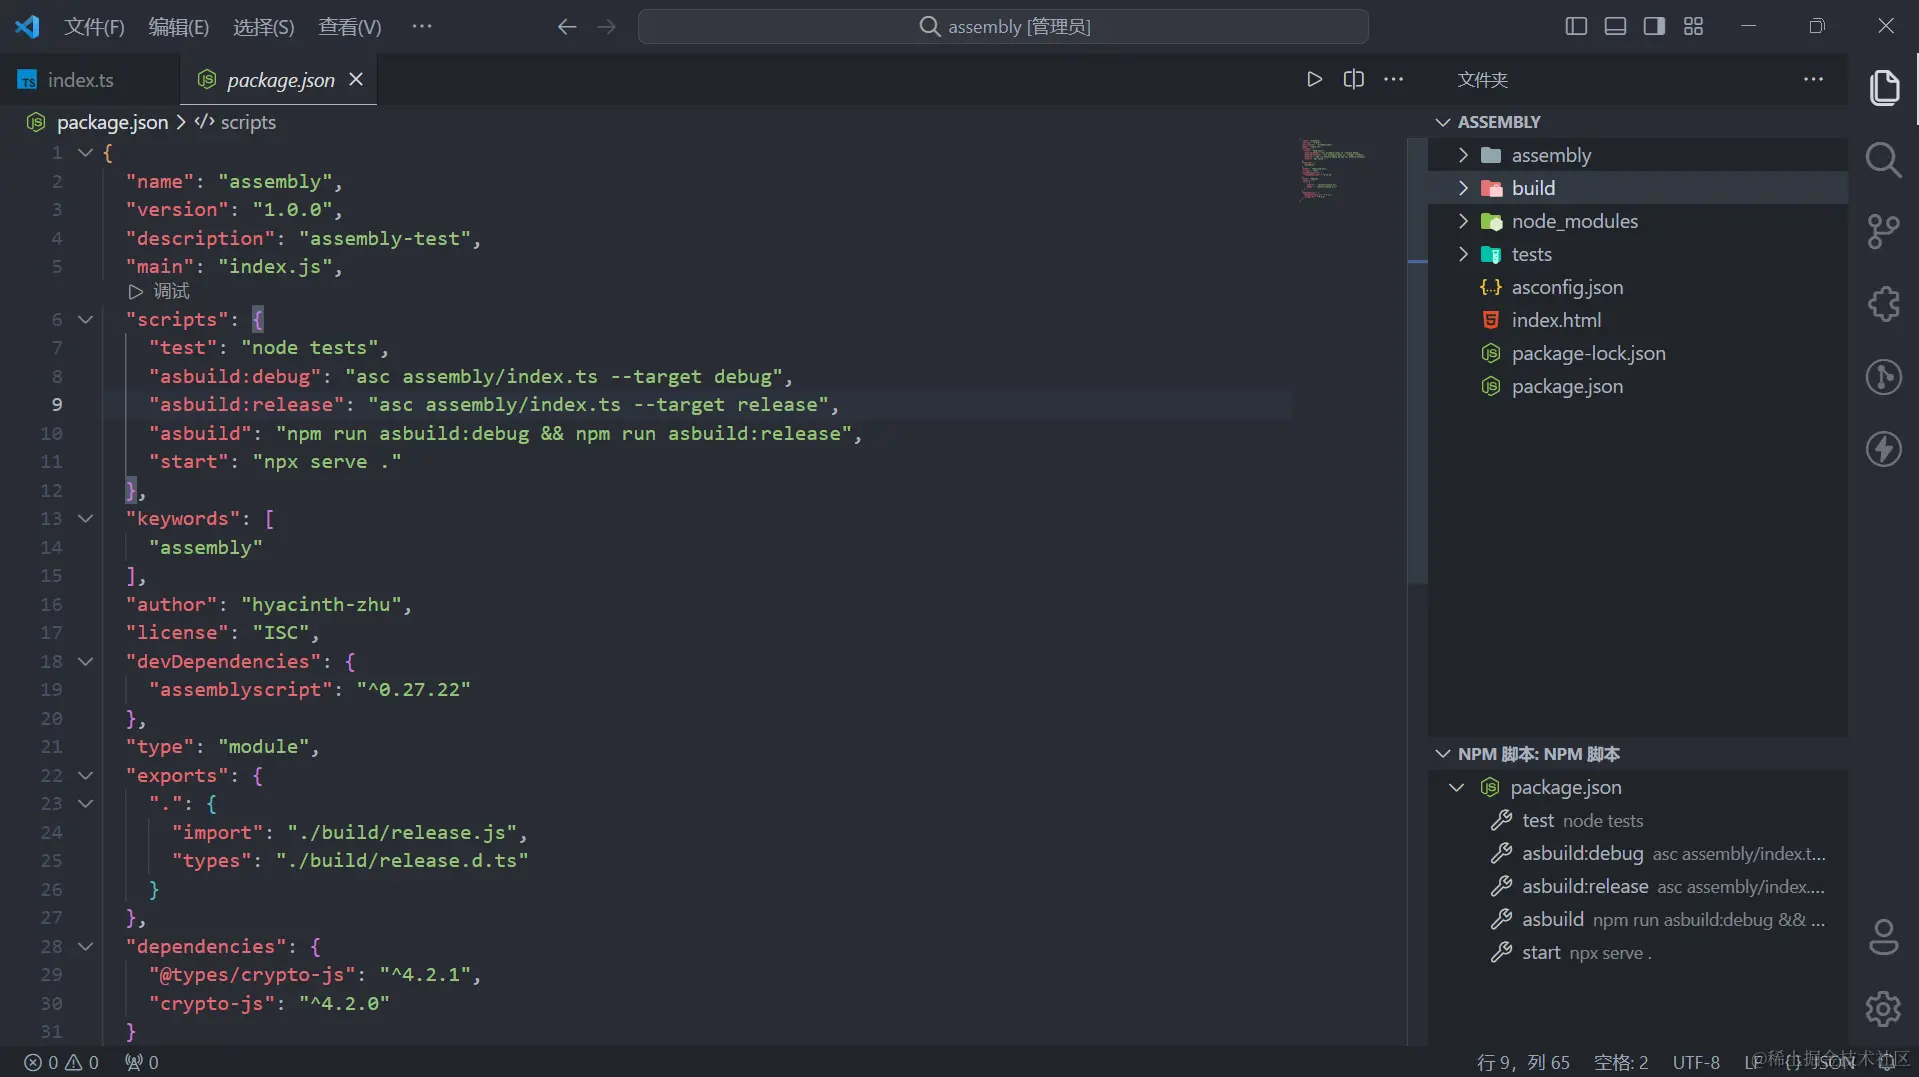The height and width of the screenshot is (1077, 1919).
Task: Go back in navigation history
Action: [567, 27]
